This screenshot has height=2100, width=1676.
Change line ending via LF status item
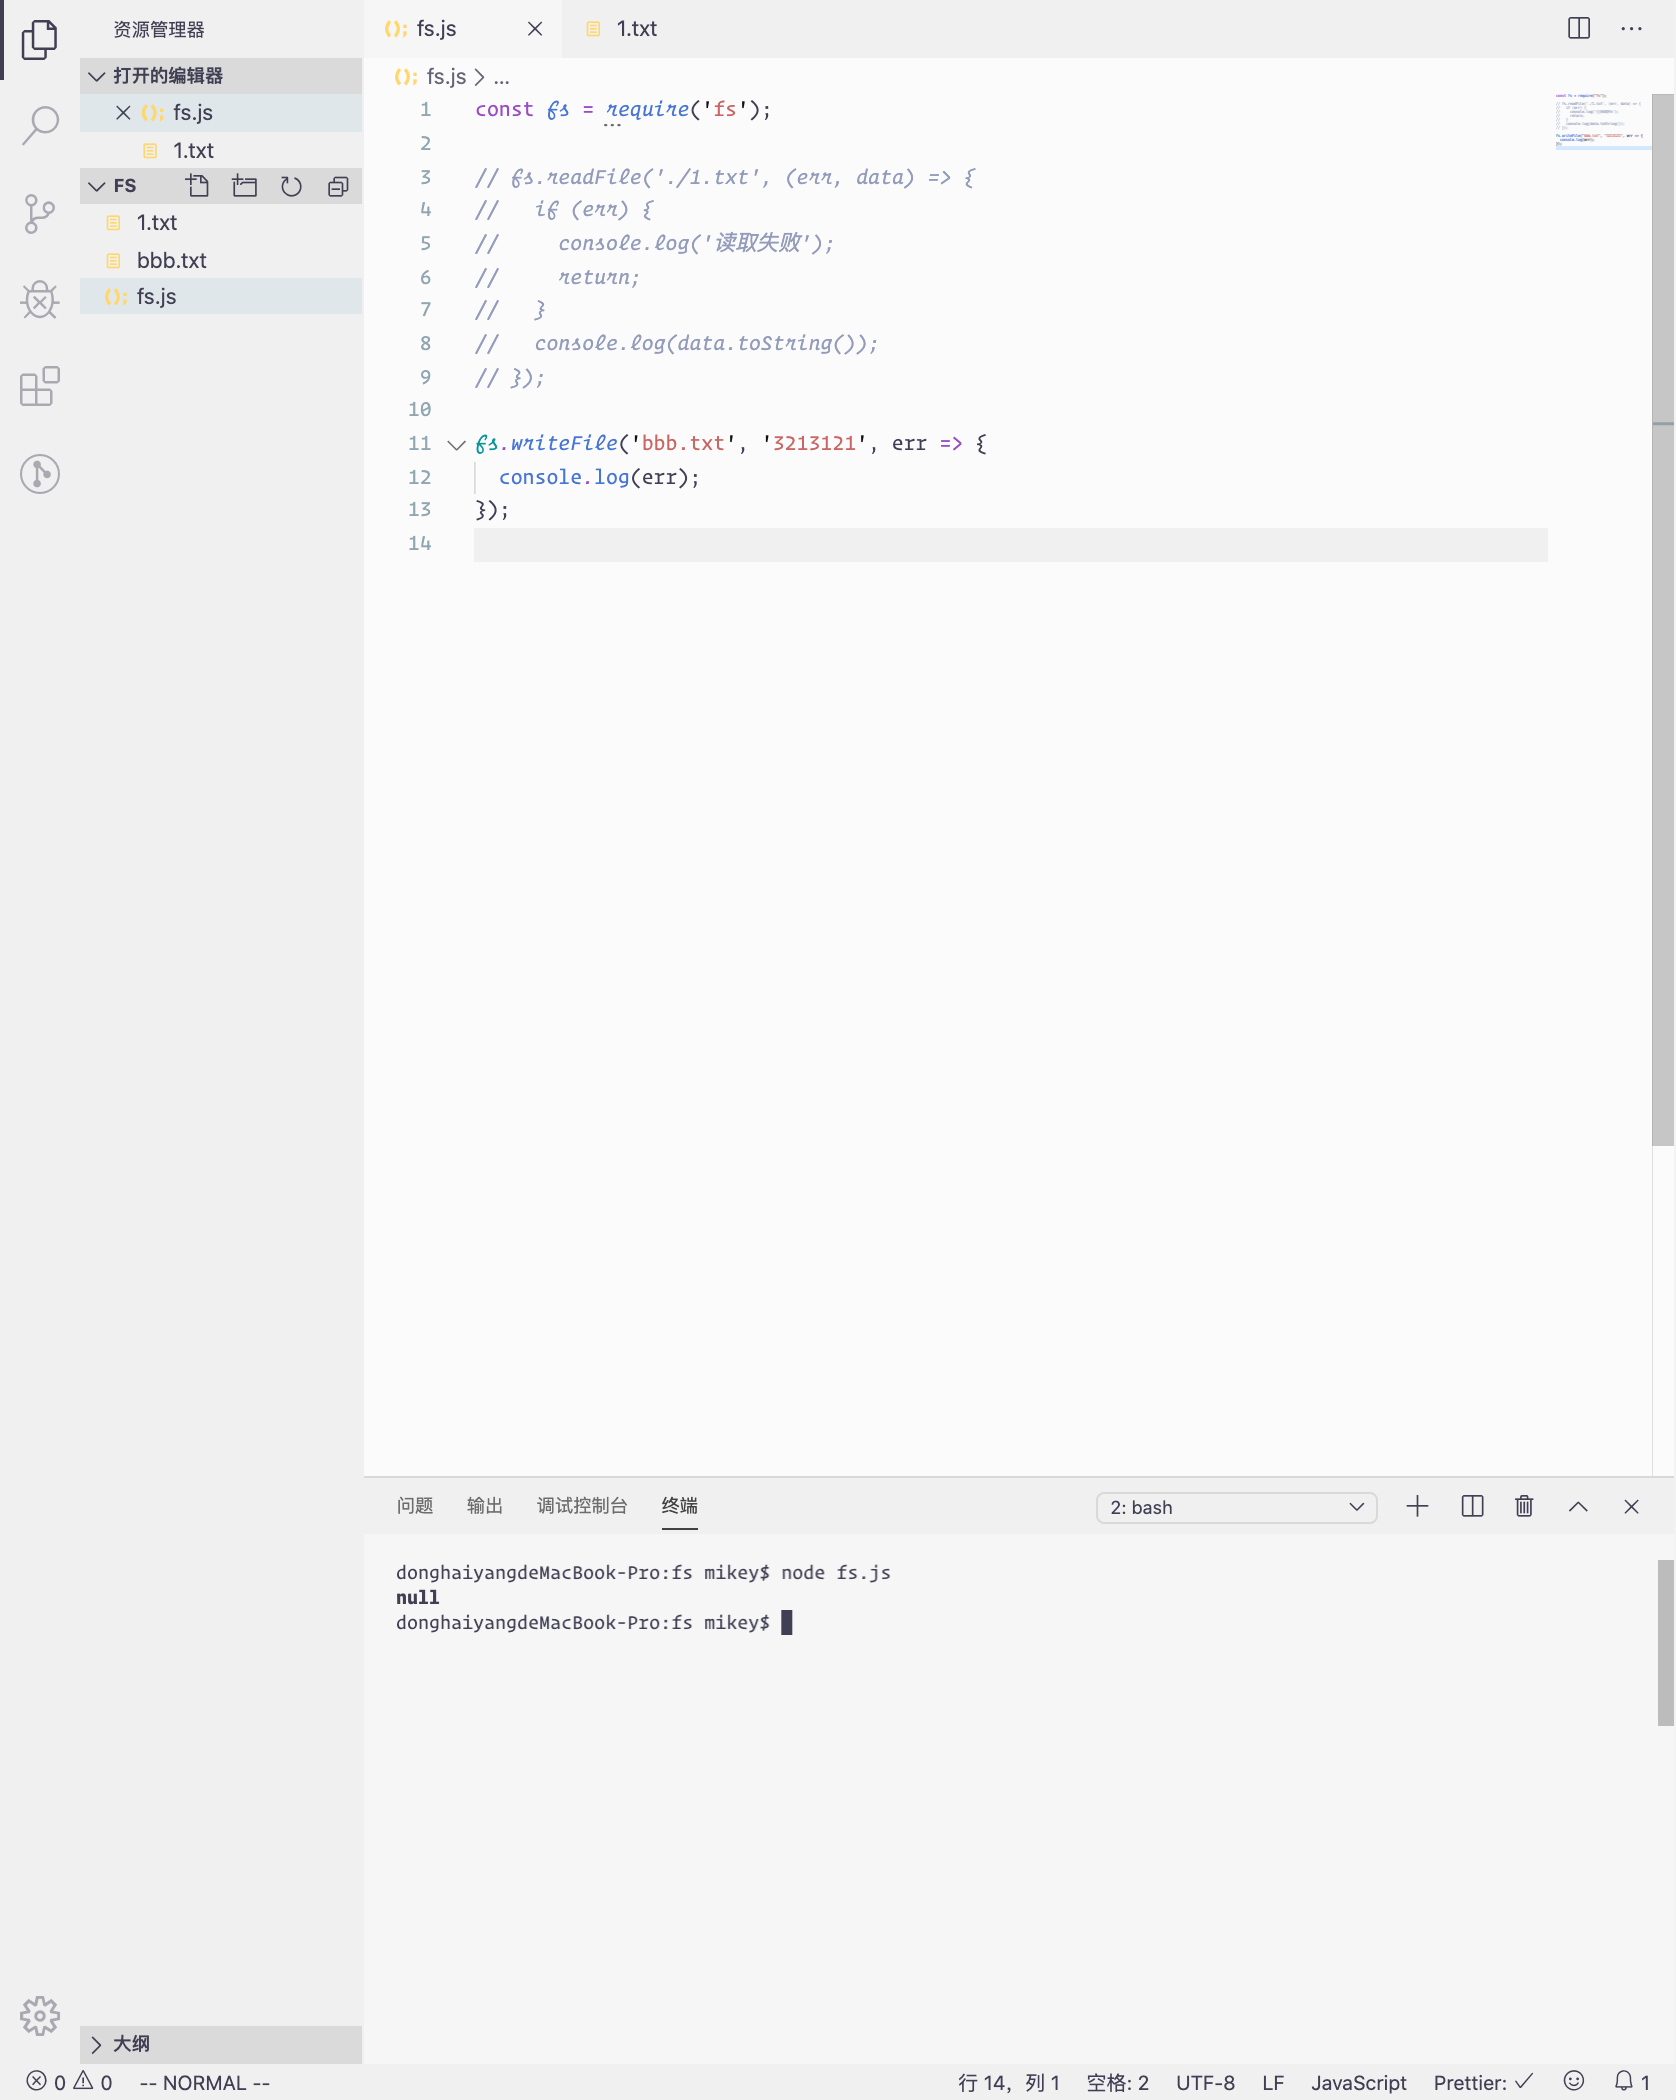(x=1272, y=2082)
